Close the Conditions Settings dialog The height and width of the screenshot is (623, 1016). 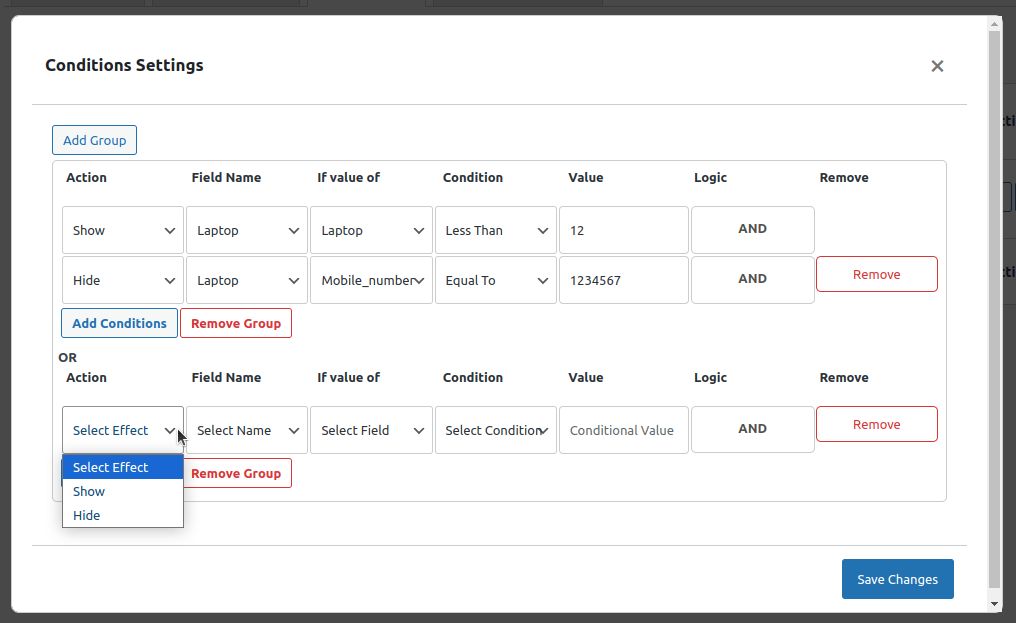(937, 66)
